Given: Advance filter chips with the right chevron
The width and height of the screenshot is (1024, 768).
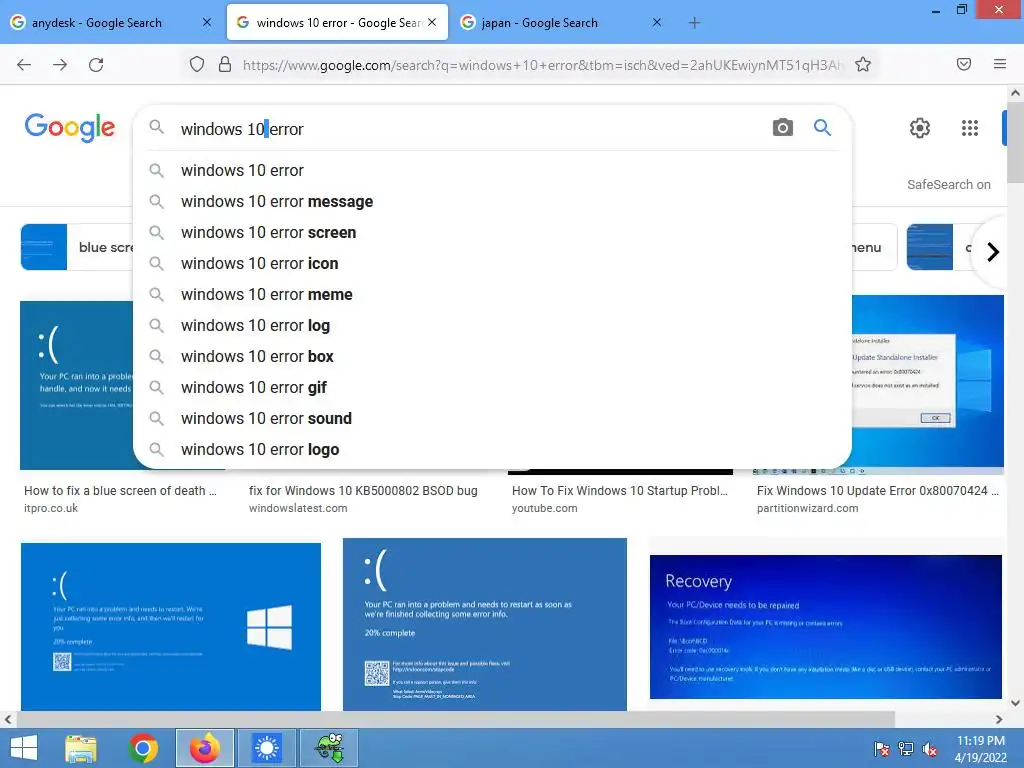Looking at the screenshot, I should pos(993,251).
